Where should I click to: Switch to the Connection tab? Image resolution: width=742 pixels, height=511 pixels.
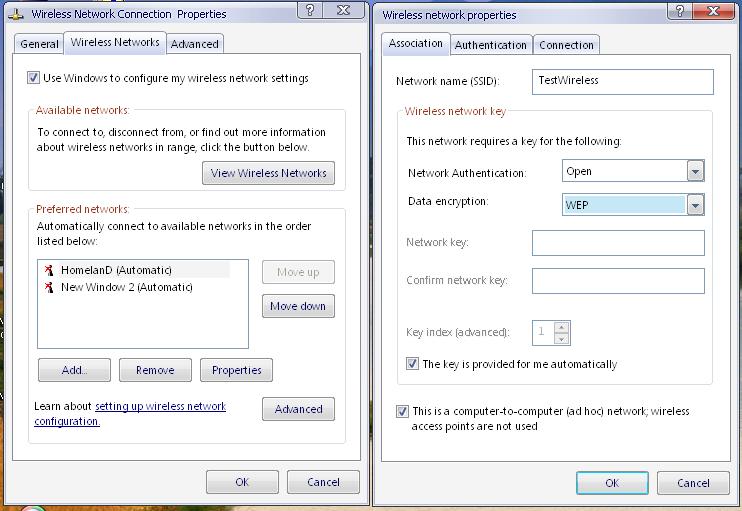pos(566,45)
